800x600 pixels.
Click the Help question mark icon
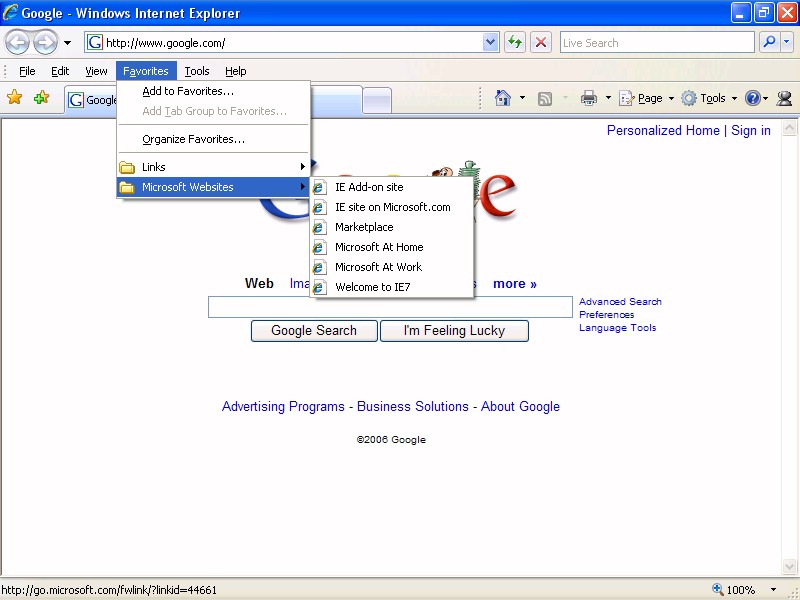tap(752, 98)
